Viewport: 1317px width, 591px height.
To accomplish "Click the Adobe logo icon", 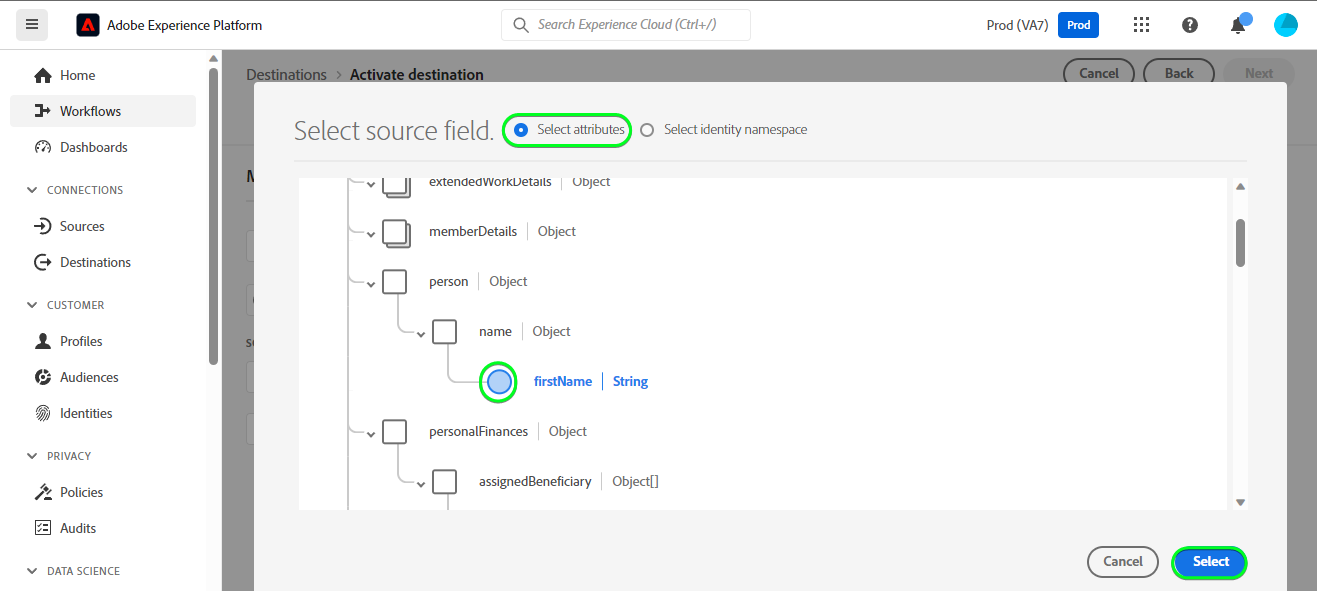I will coord(88,25).
